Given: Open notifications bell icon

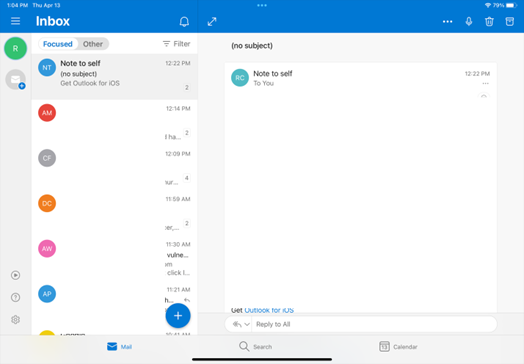Looking at the screenshot, I should click(184, 22).
